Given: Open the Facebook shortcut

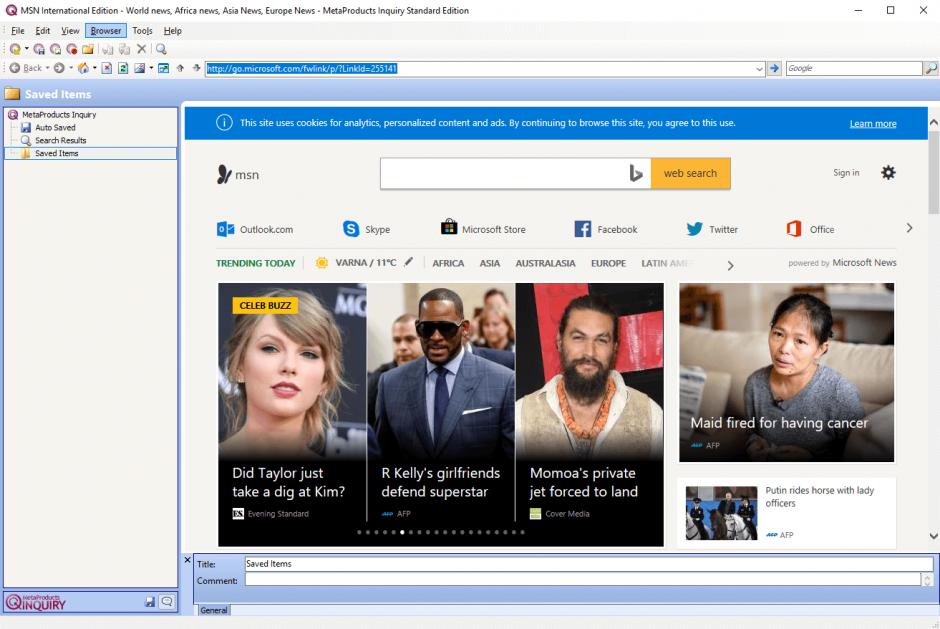Looking at the screenshot, I should coord(606,229).
